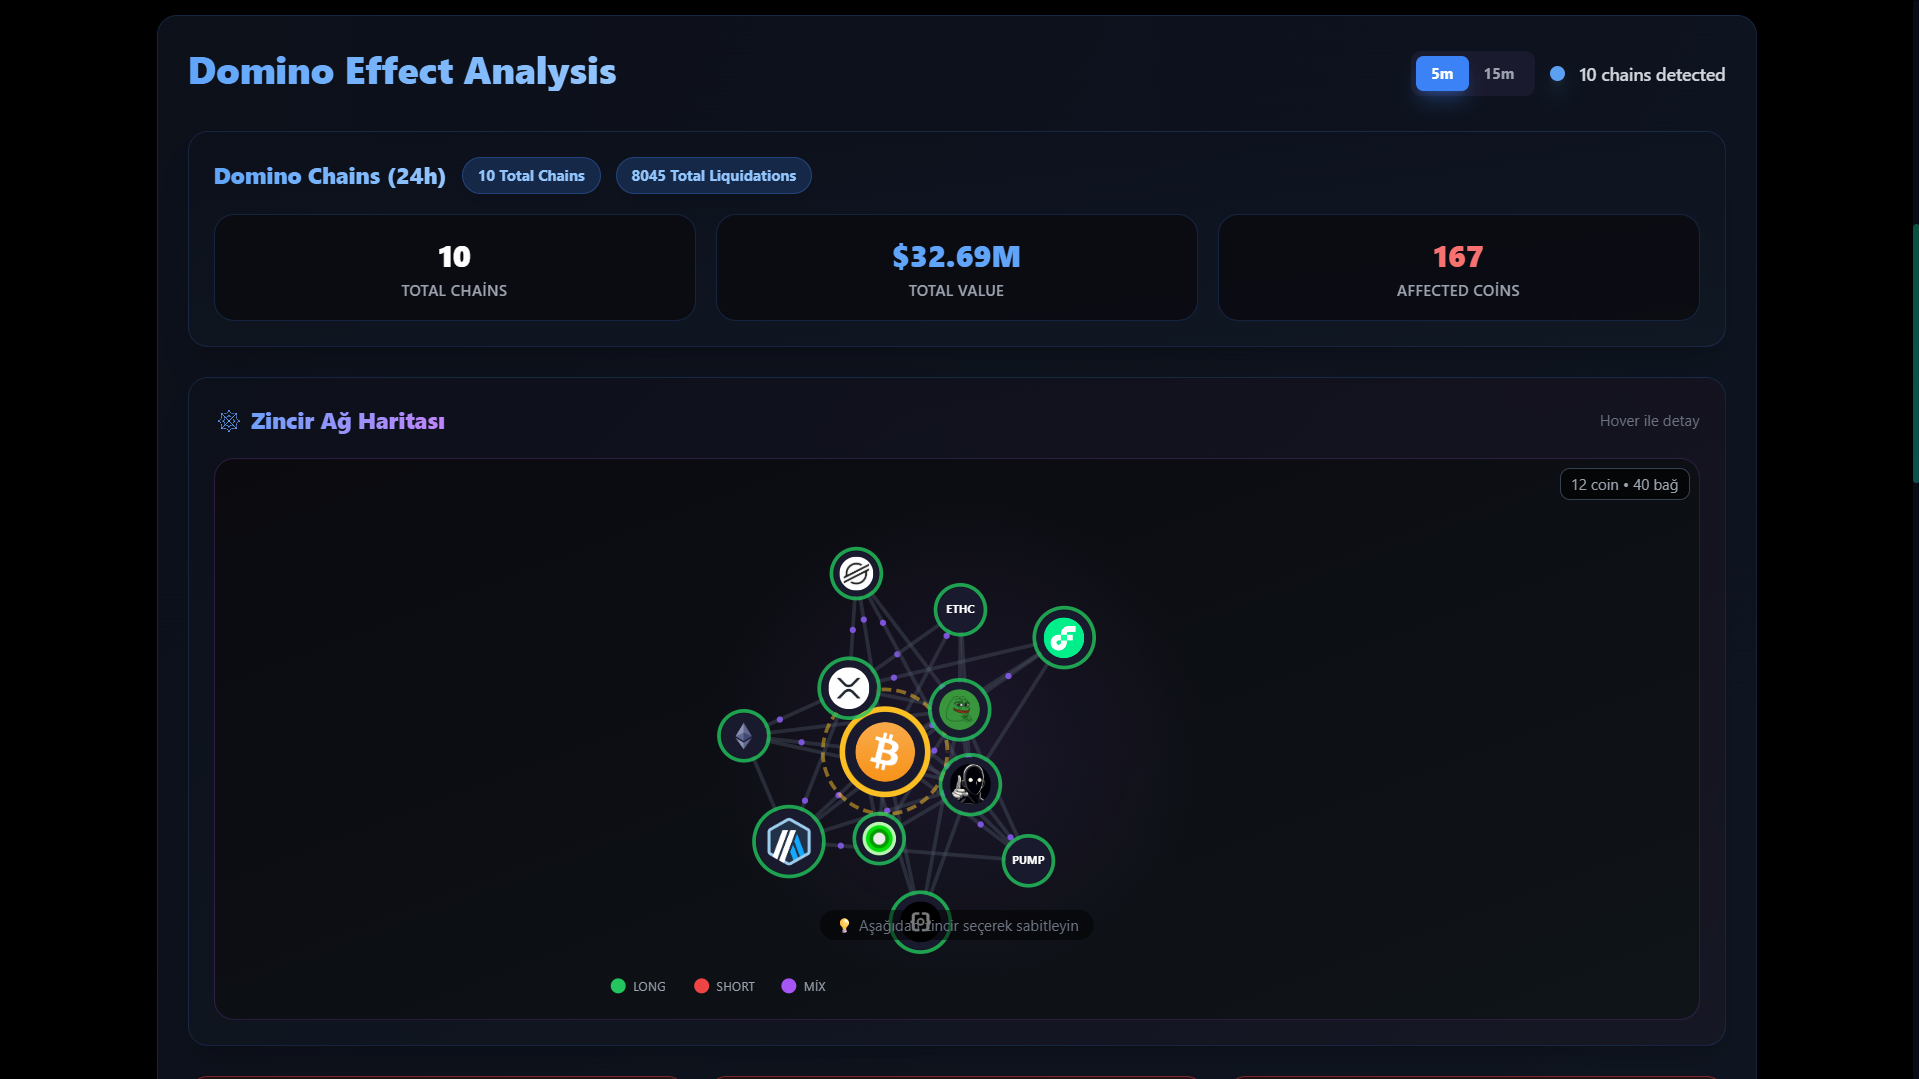Select the 5m timeframe toggle
This screenshot has width=1919, height=1079.
pyautogui.click(x=1441, y=74)
